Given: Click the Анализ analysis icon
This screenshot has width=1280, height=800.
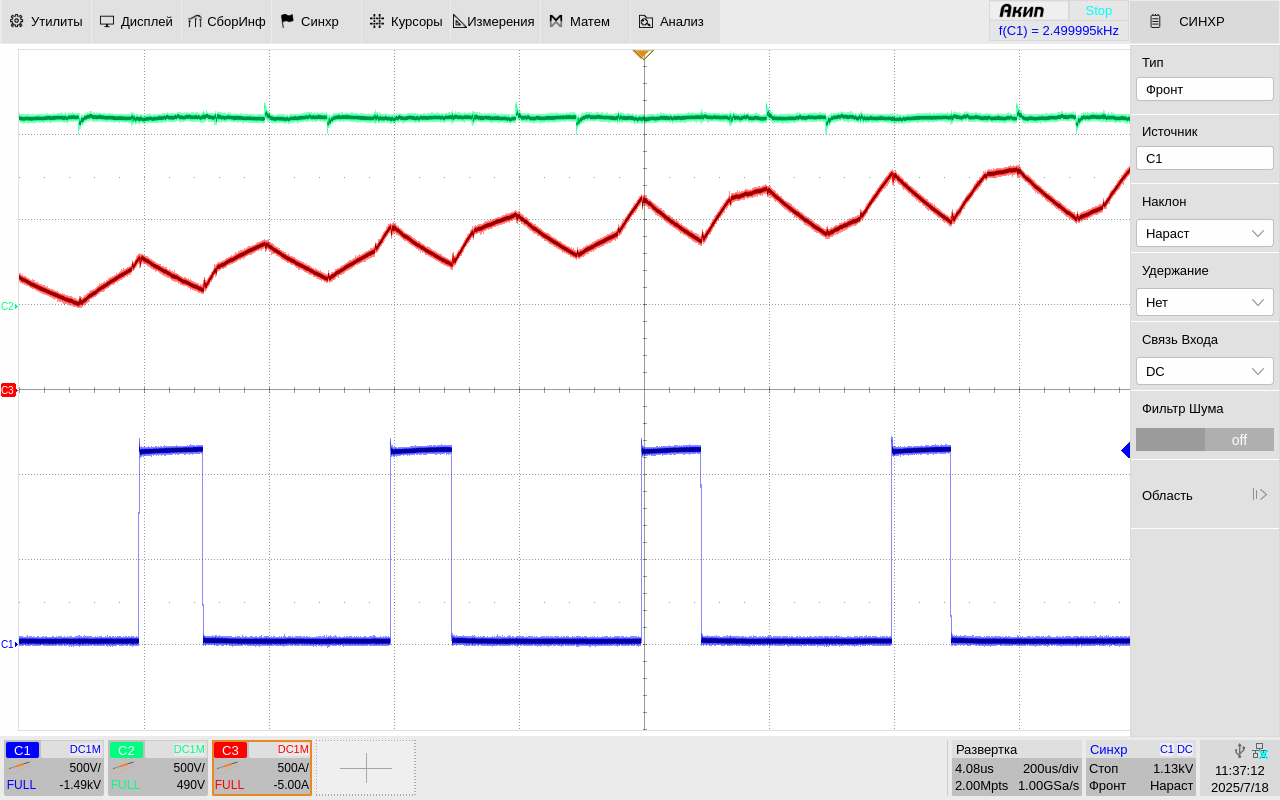Looking at the screenshot, I should click(646, 21).
